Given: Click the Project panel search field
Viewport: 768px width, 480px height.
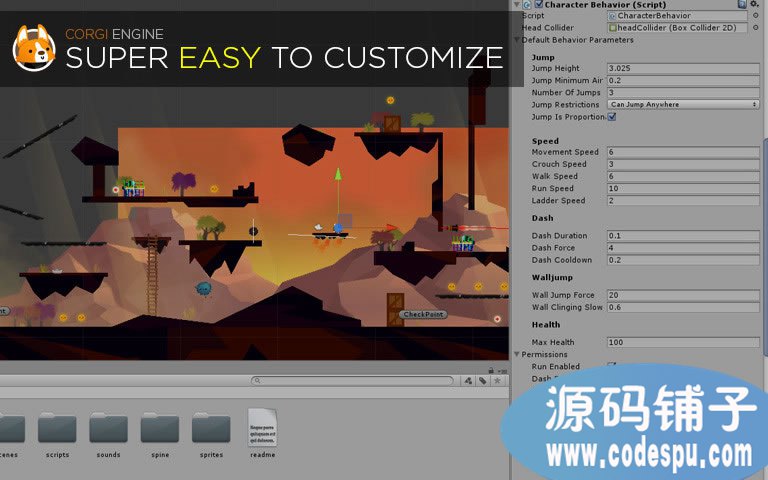Looking at the screenshot, I should (352, 381).
